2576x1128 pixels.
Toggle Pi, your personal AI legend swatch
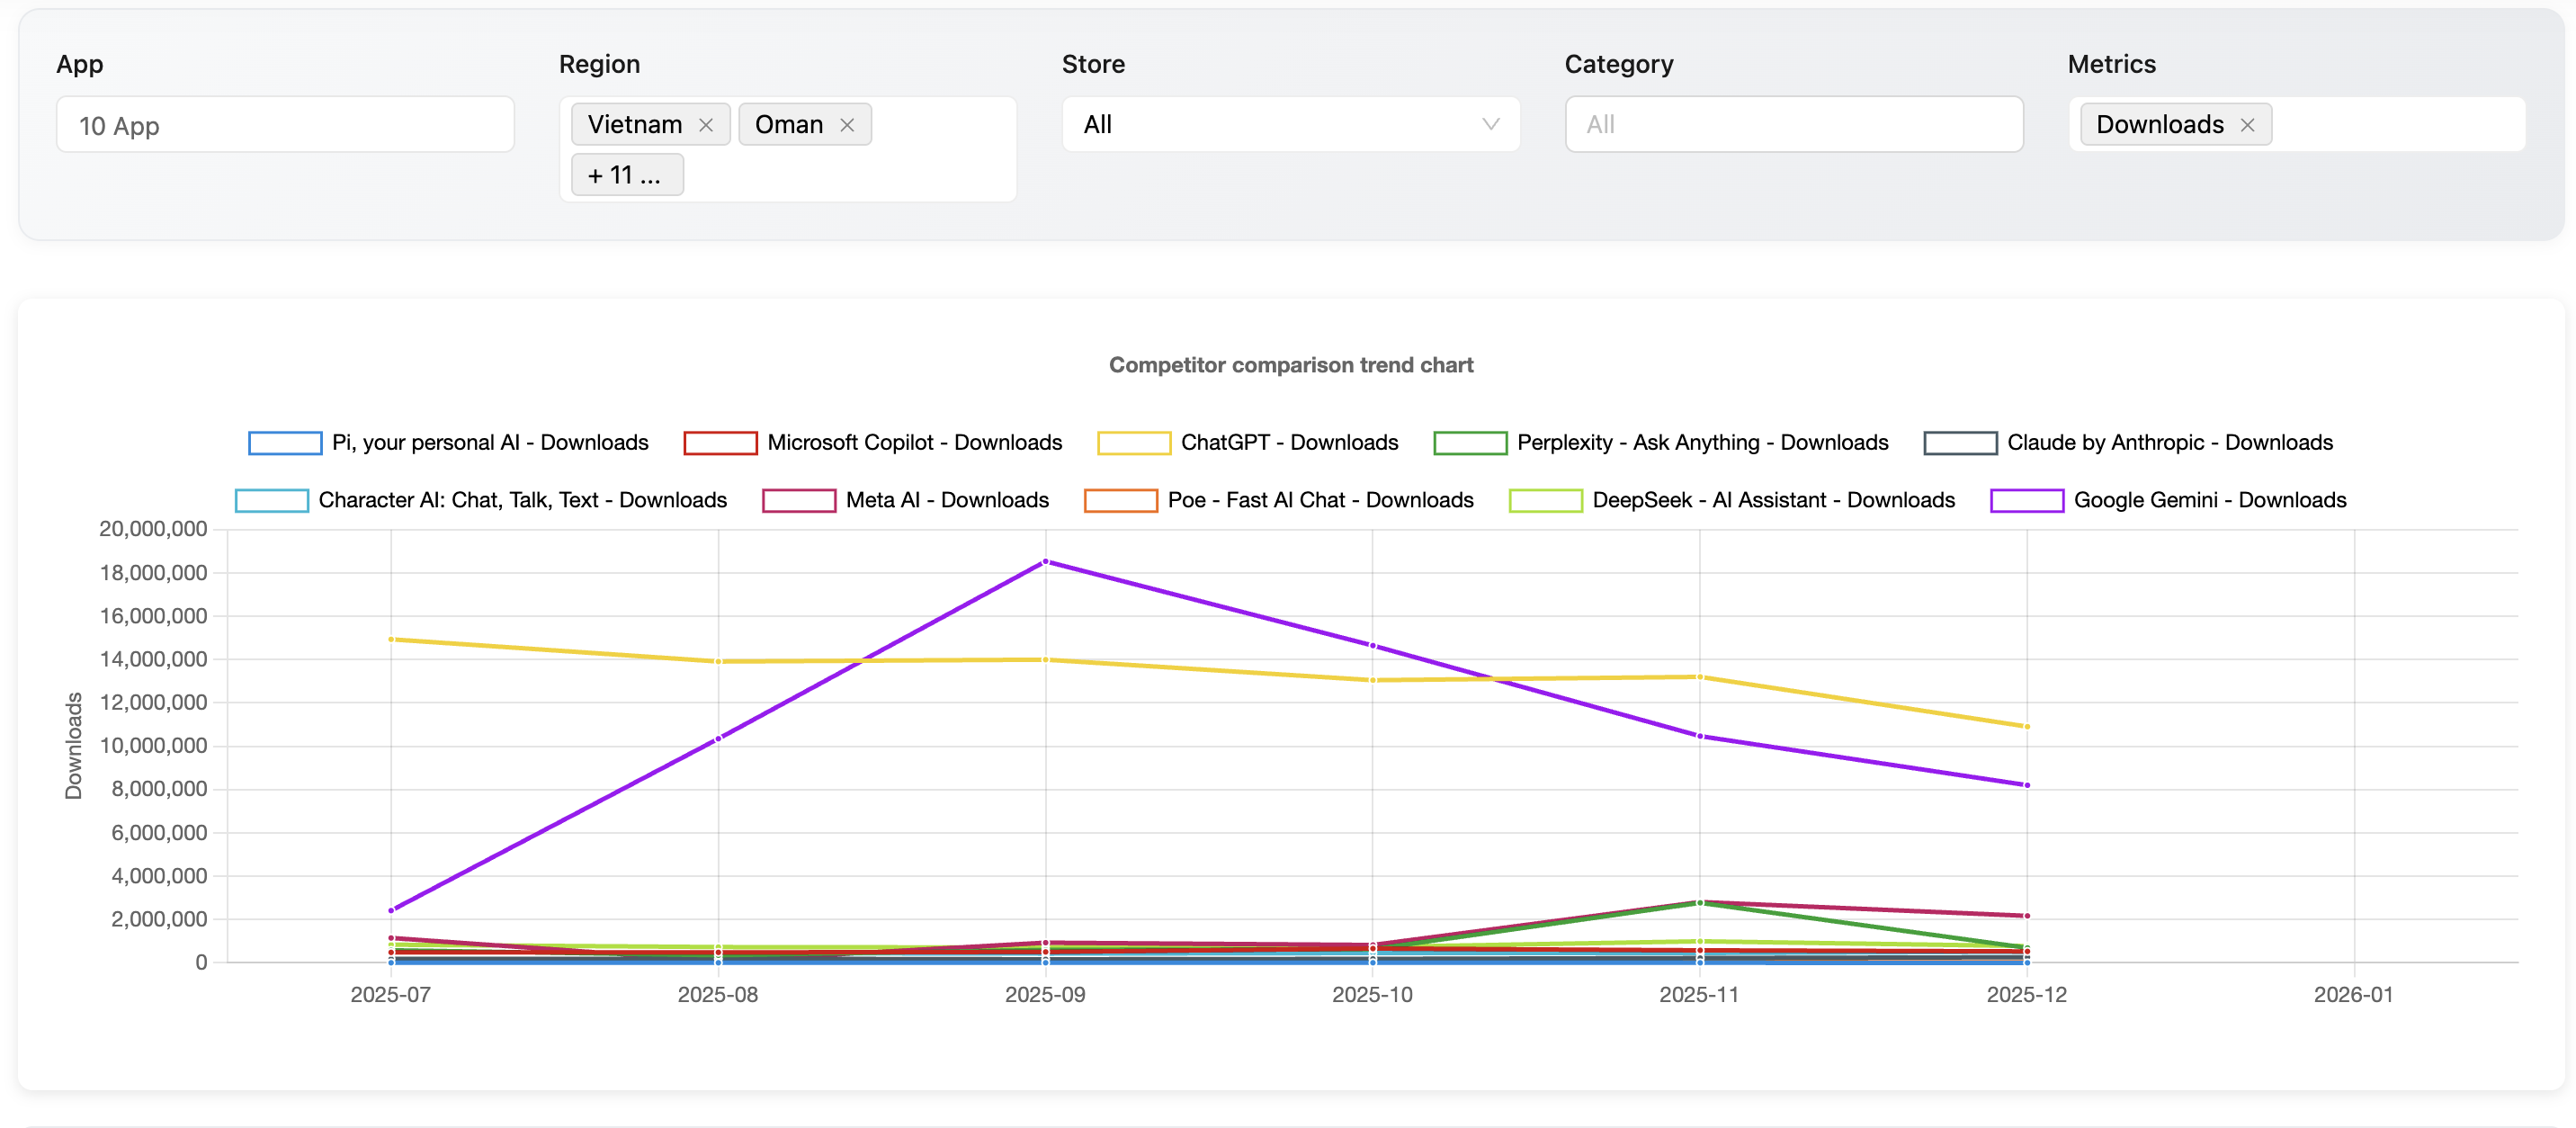(x=285, y=443)
